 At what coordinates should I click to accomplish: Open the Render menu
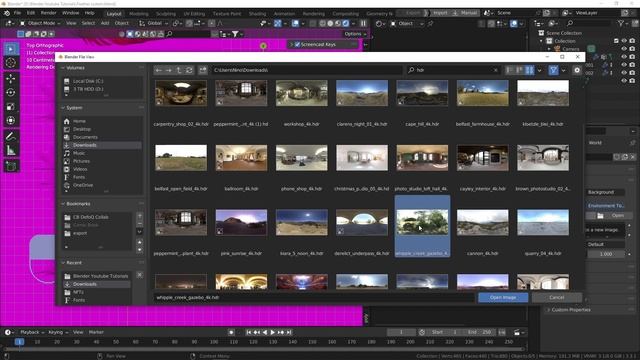(x=48, y=13)
